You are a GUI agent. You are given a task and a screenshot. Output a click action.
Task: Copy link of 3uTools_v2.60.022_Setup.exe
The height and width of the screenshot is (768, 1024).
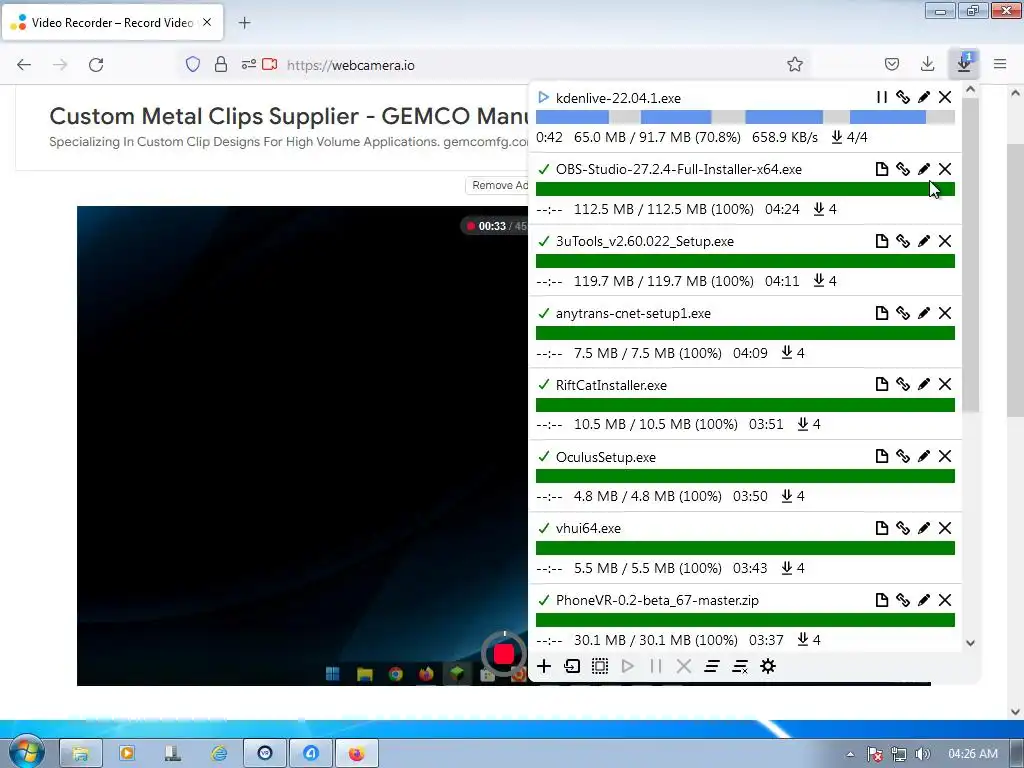point(903,241)
